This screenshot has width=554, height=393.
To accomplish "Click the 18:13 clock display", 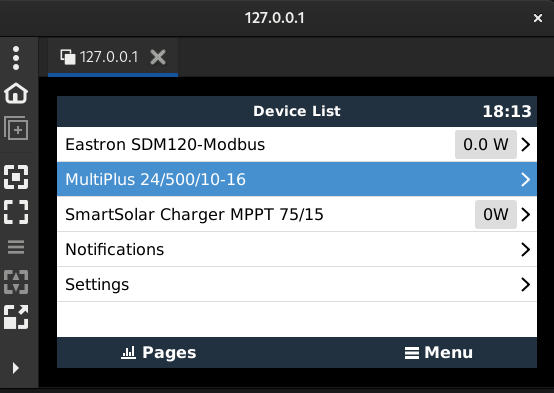I will pos(507,112).
